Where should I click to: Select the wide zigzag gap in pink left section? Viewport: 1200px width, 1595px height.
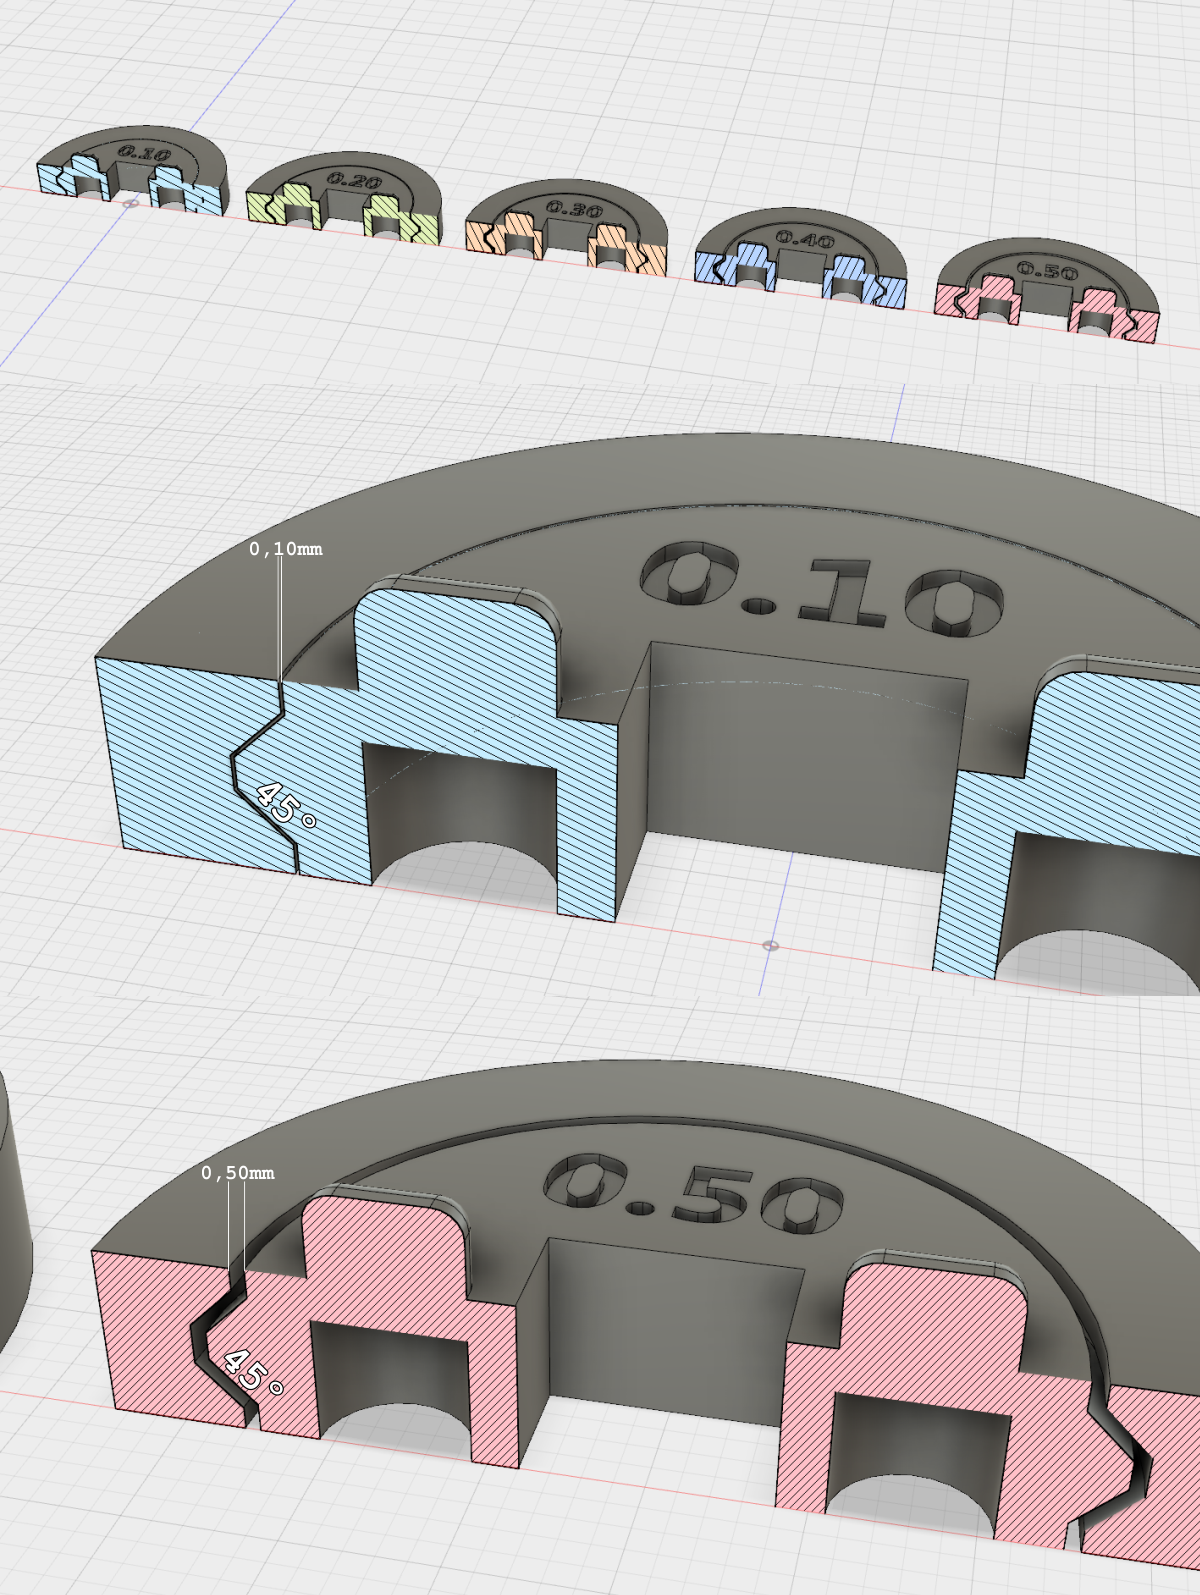click(222, 1345)
